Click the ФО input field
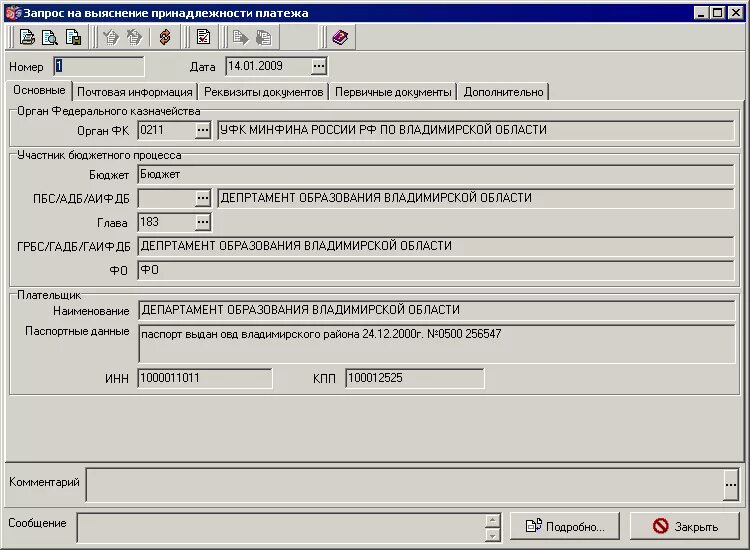 436,270
